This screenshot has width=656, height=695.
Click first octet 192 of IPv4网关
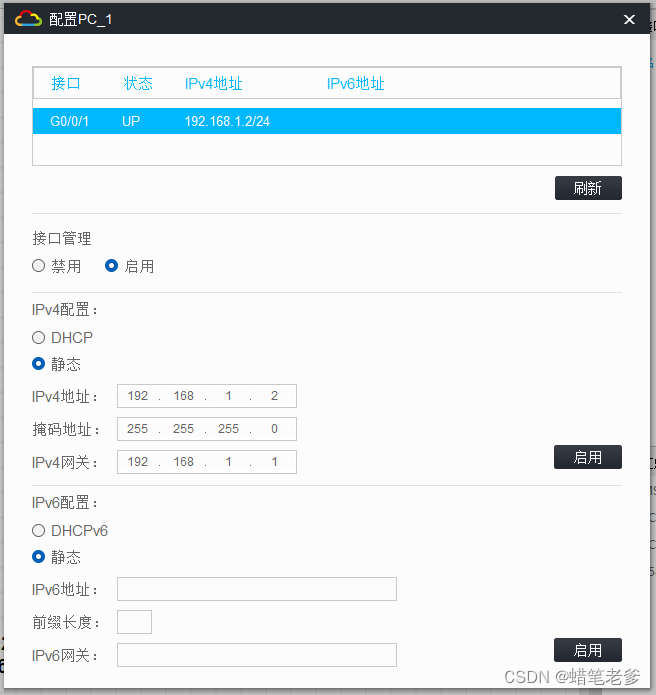coord(137,462)
